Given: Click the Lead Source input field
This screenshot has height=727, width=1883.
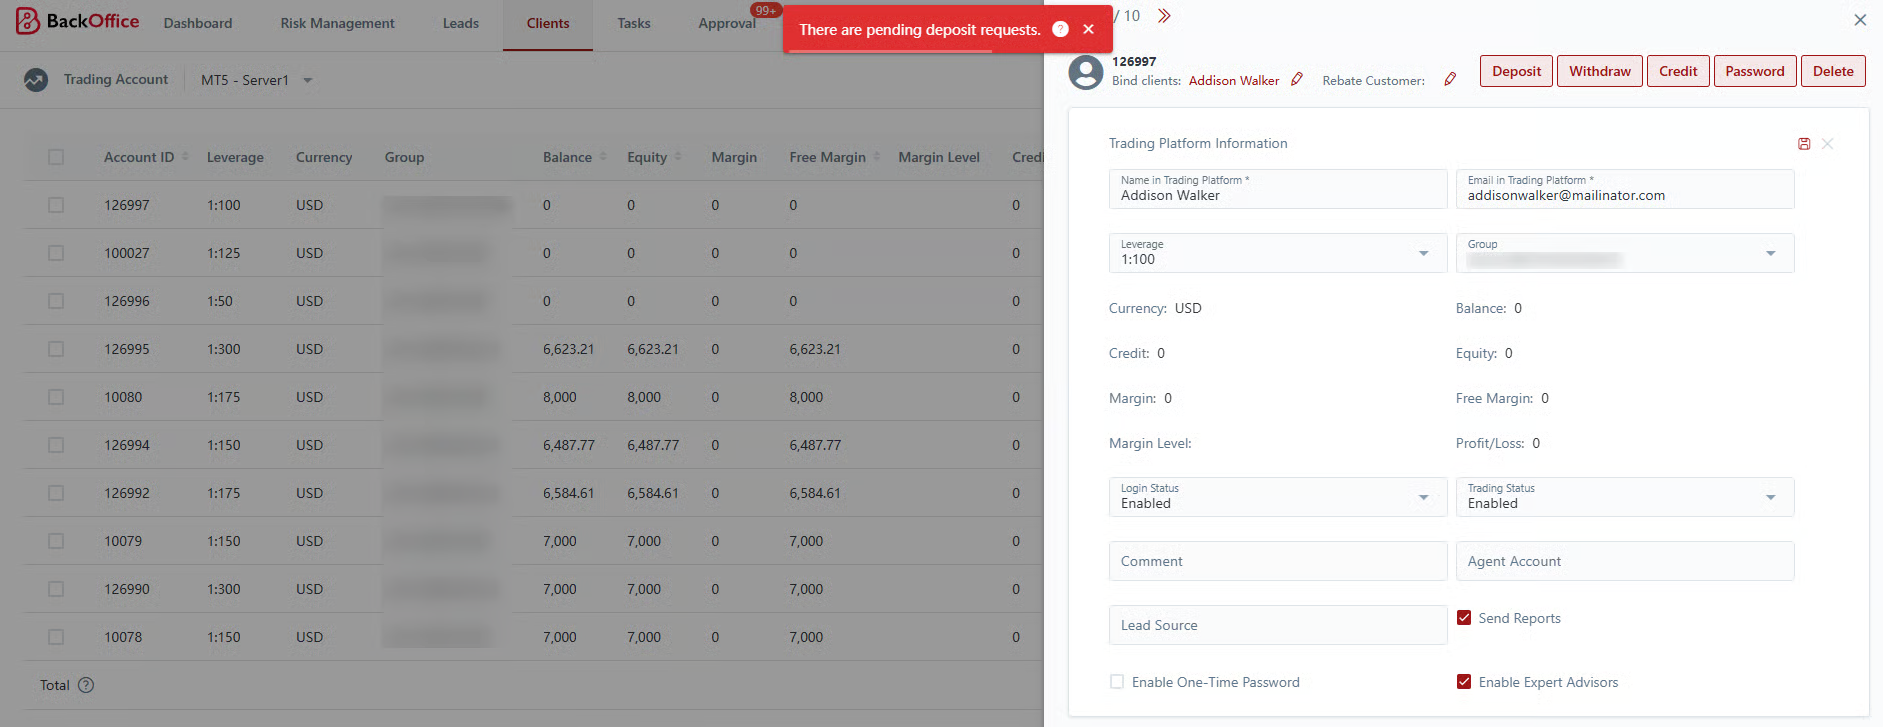Looking at the screenshot, I should 1278,625.
